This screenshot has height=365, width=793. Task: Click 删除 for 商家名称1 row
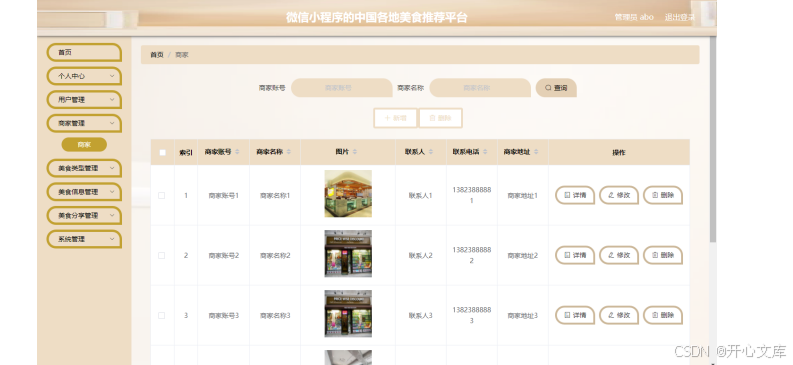[x=663, y=195]
